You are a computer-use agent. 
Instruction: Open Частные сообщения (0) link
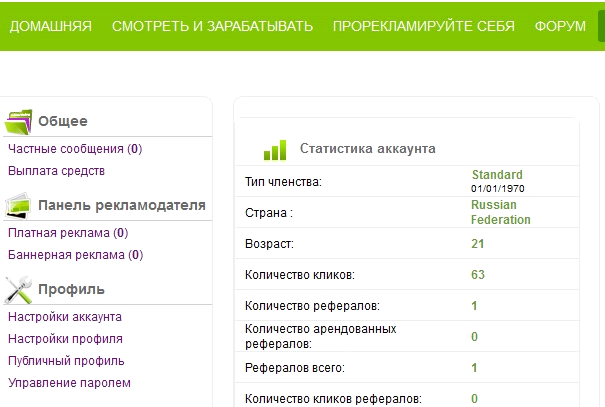[x=75, y=149]
